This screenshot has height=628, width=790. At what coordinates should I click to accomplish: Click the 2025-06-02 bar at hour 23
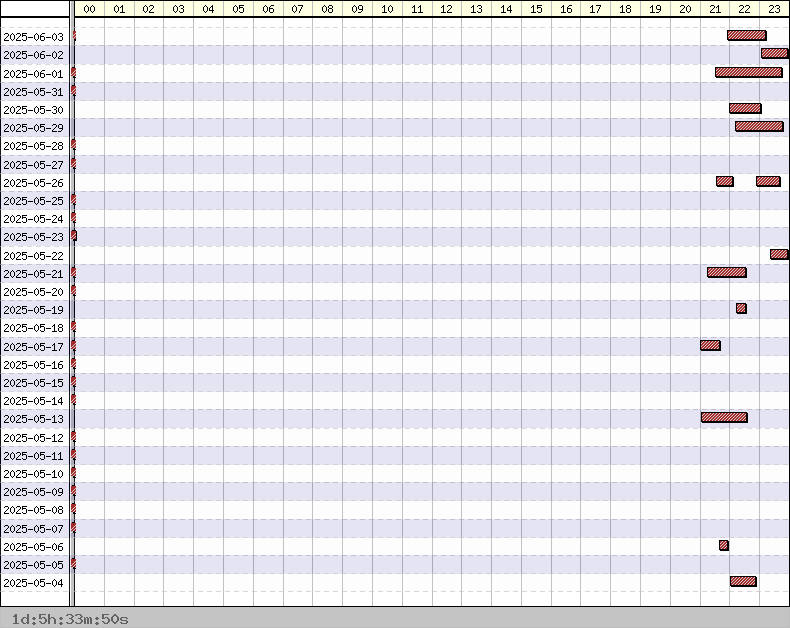(775, 53)
